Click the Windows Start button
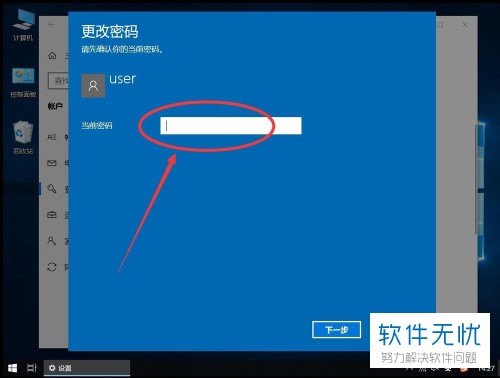The image size is (500, 378). [x=12, y=368]
